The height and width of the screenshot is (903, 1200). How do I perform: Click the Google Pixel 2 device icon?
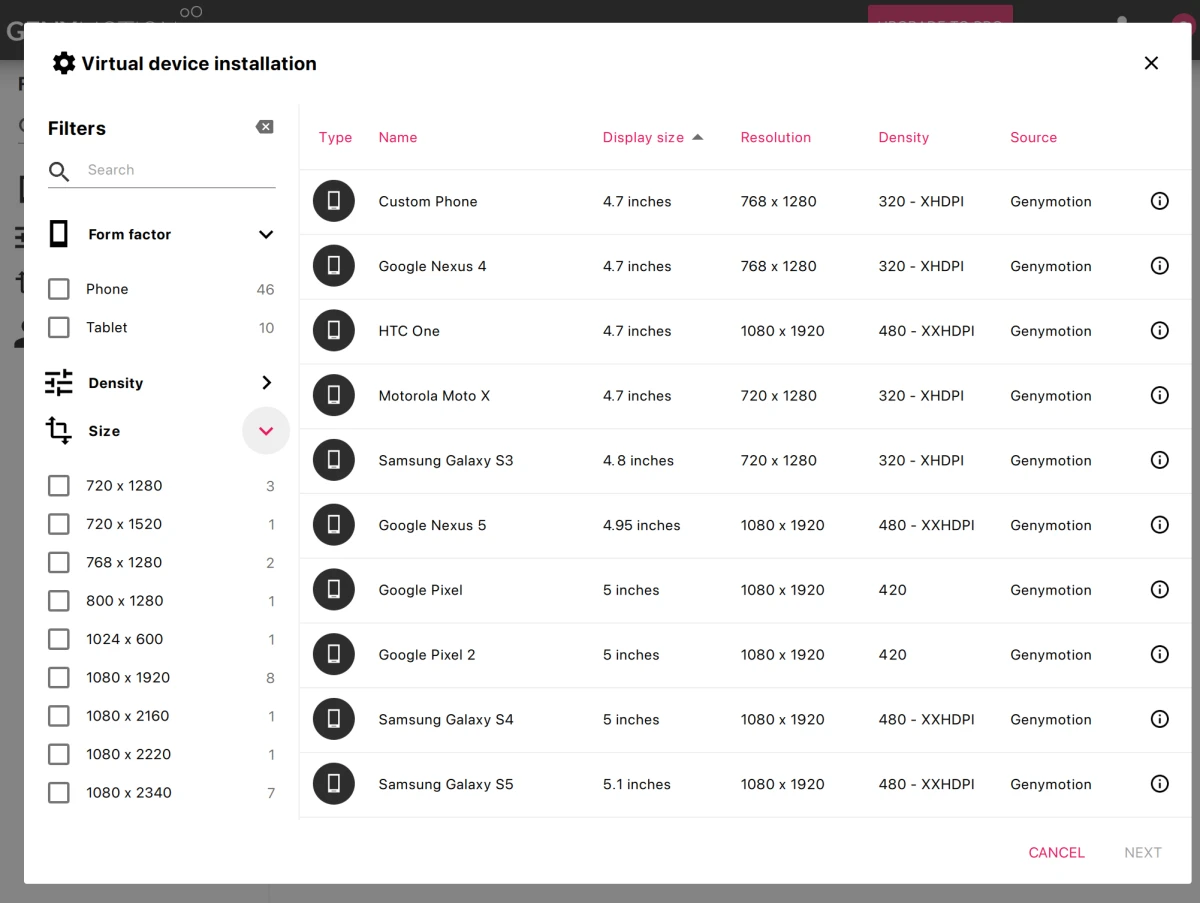(x=334, y=655)
